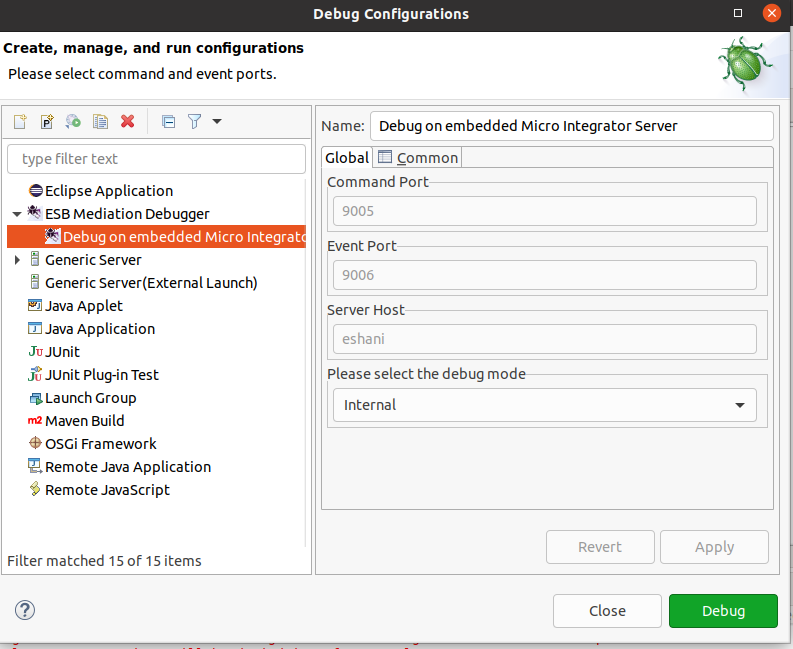This screenshot has height=649, width=793.
Task: Select the Generic Server entry
Action: (93, 260)
